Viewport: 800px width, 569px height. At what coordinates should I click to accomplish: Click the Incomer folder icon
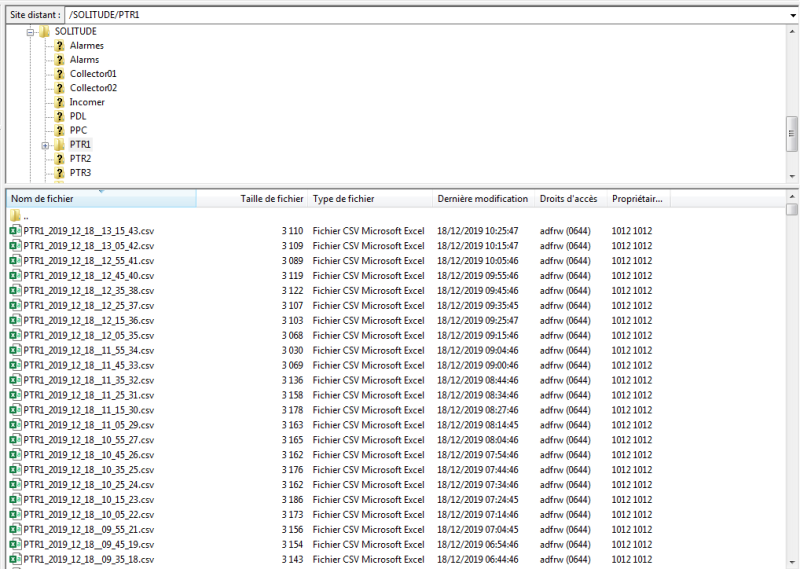[x=60, y=102]
